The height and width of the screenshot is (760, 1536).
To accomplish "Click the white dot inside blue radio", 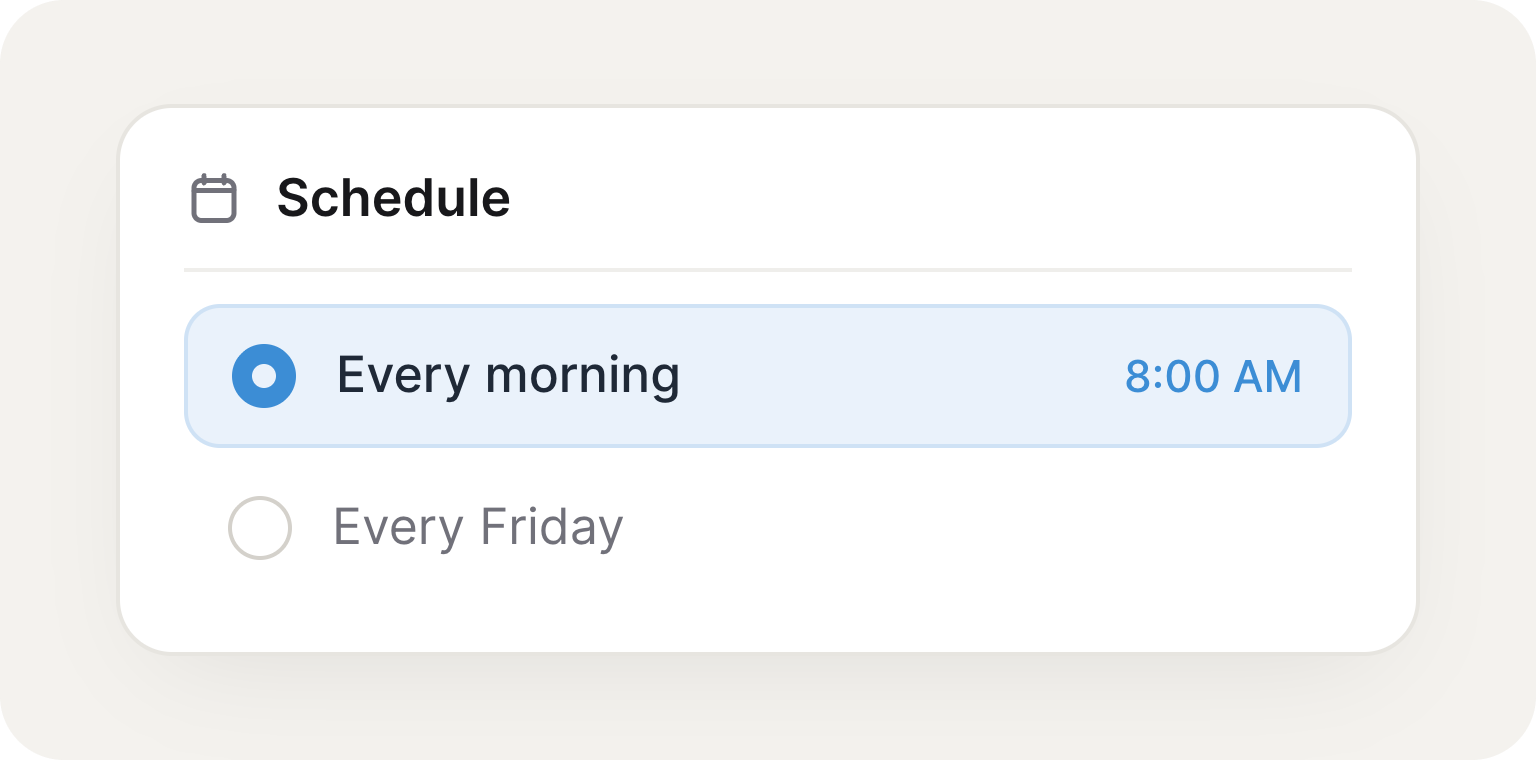I will pyautogui.click(x=264, y=376).
